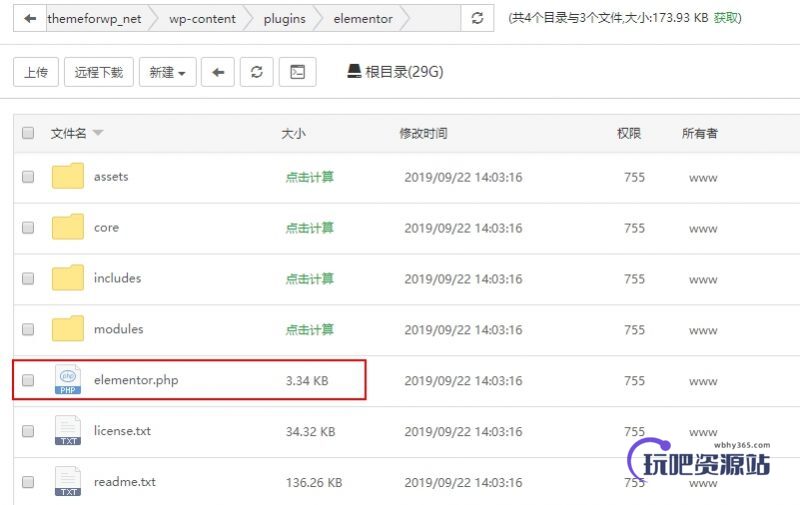Click the breadcrumb back arrow icon
Screen dimensions: 800x505
point(30,18)
